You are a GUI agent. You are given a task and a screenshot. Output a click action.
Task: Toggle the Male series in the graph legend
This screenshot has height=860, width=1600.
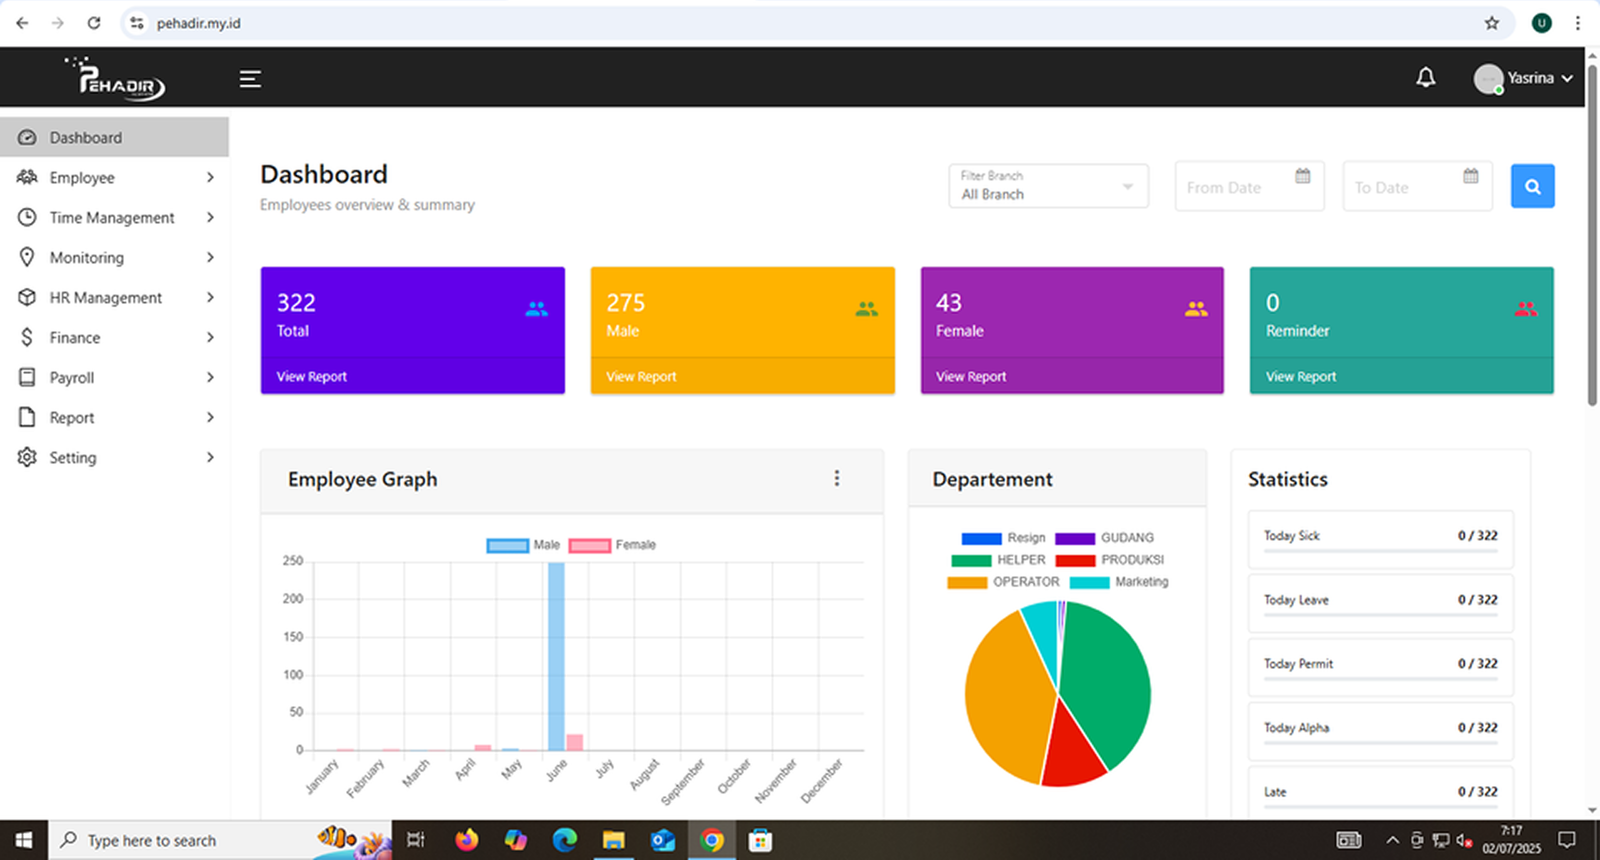tap(523, 545)
